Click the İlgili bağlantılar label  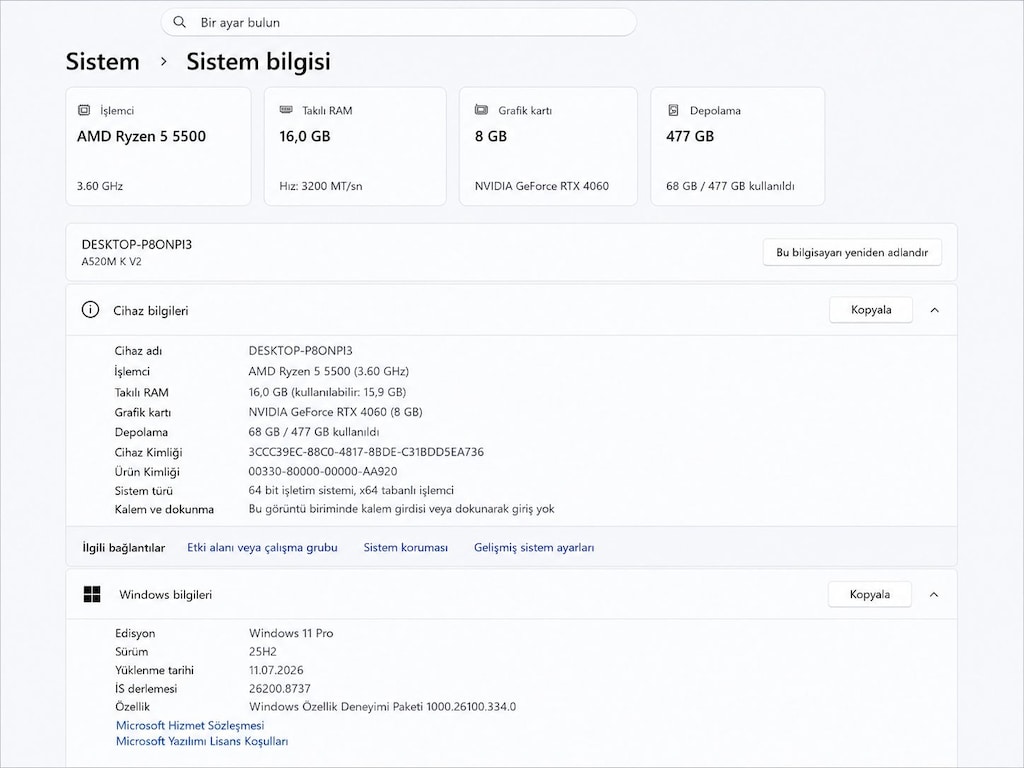point(123,548)
